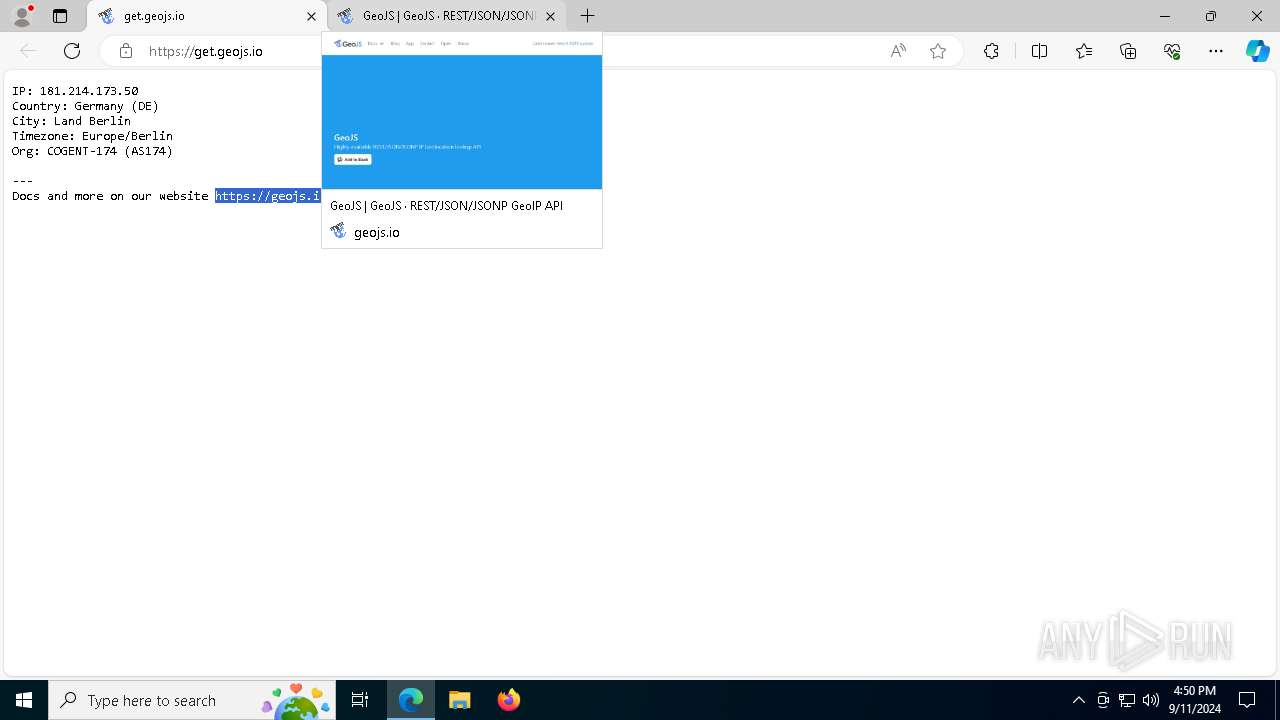
Task: Close the GeoJS REST/JSON/JSONP tab
Action: coord(550,16)
